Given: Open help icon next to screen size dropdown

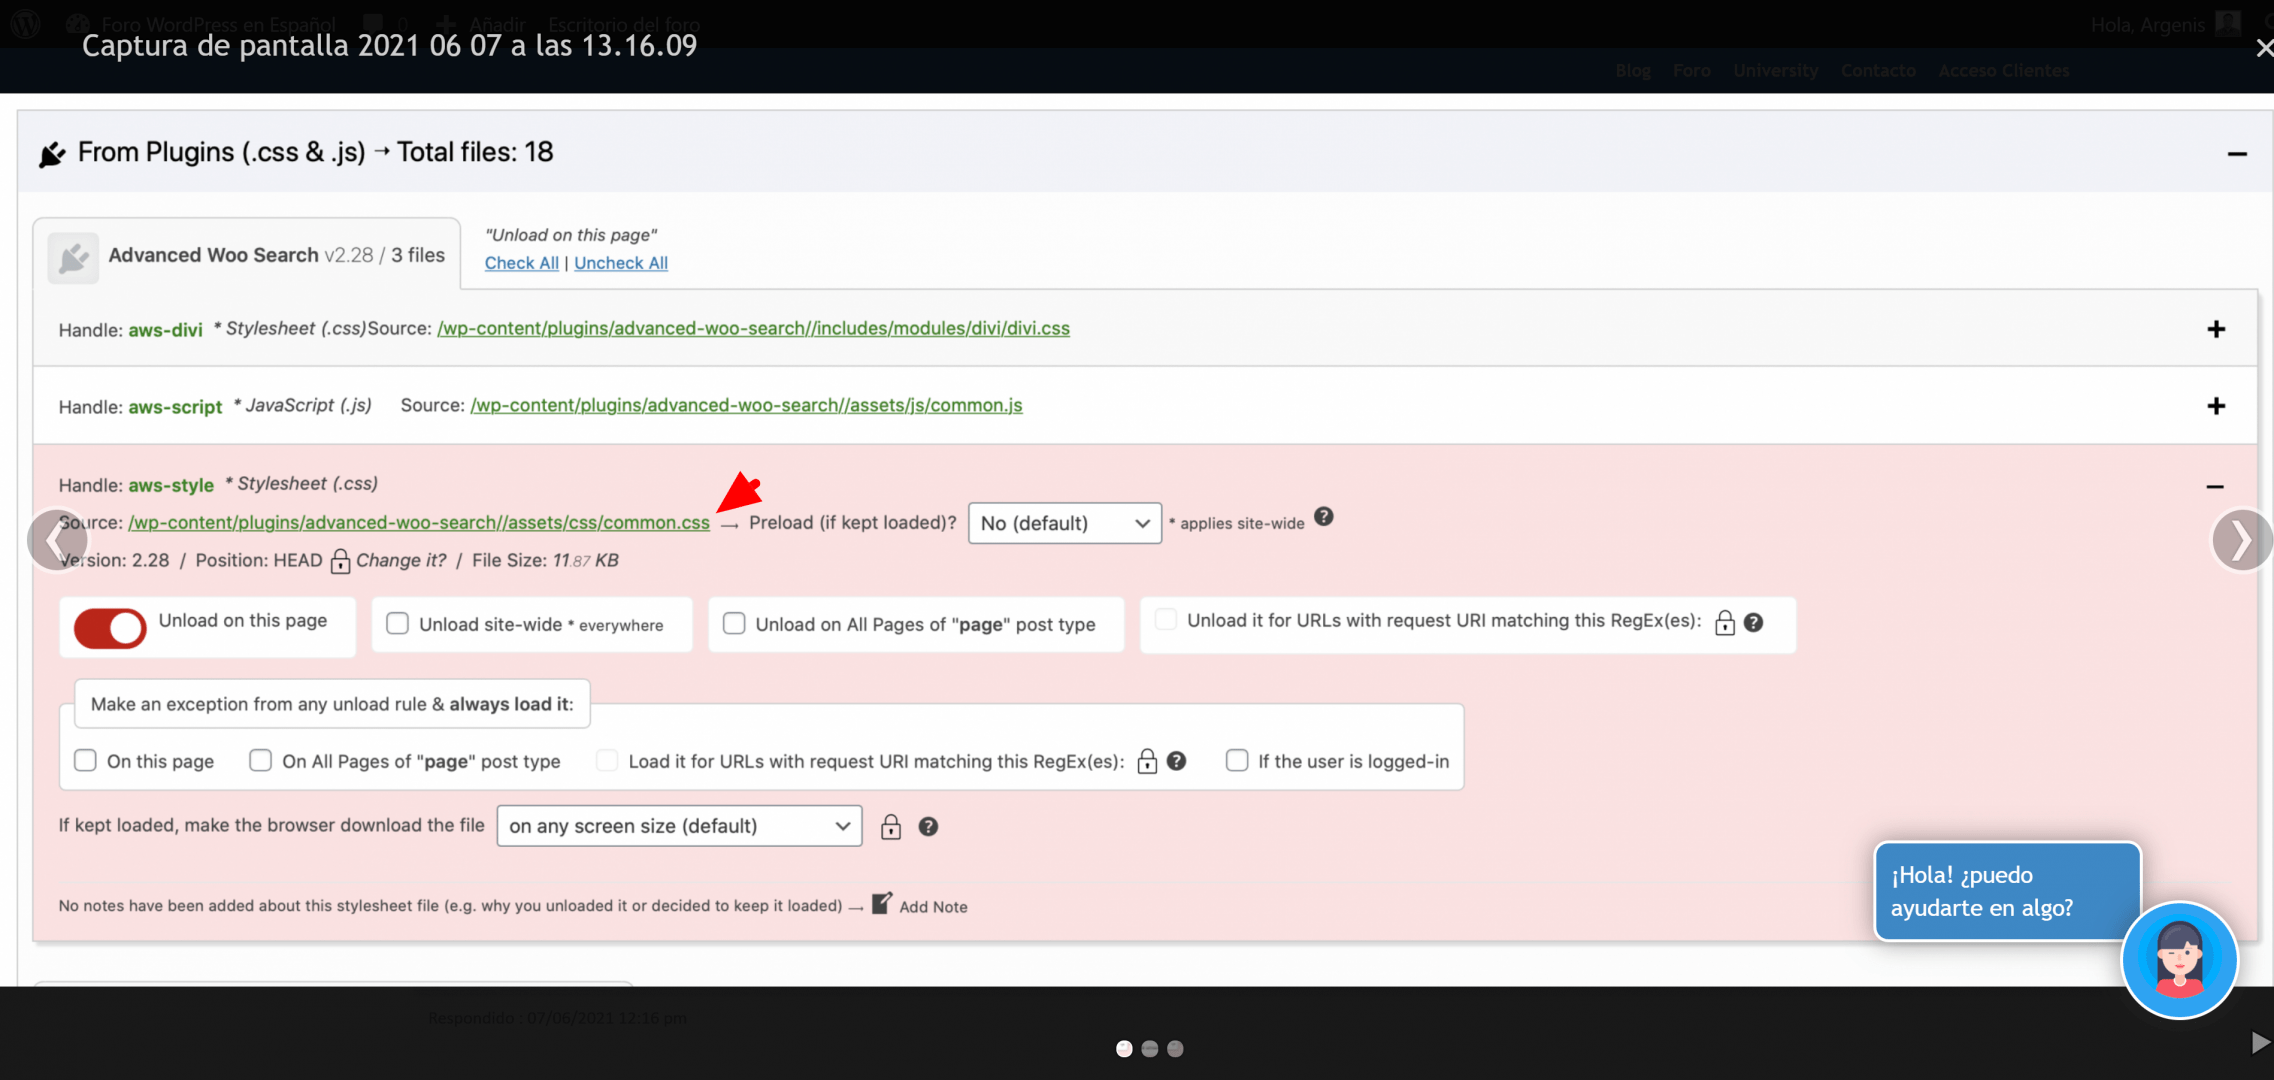Looking at the screenshot, I should (928, 827).
